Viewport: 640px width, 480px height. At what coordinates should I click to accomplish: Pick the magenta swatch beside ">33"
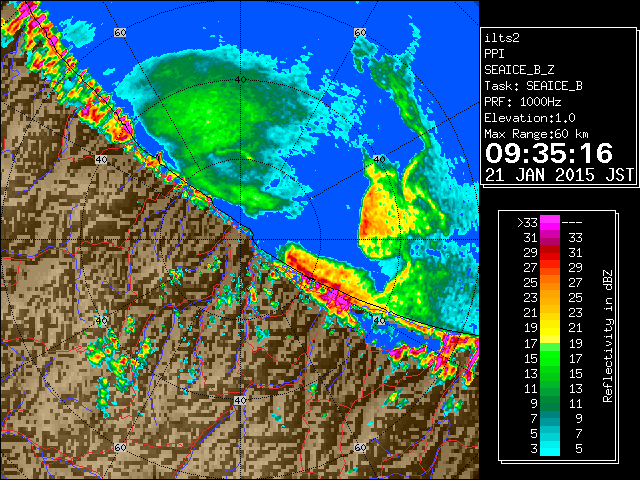pos(550,223)
